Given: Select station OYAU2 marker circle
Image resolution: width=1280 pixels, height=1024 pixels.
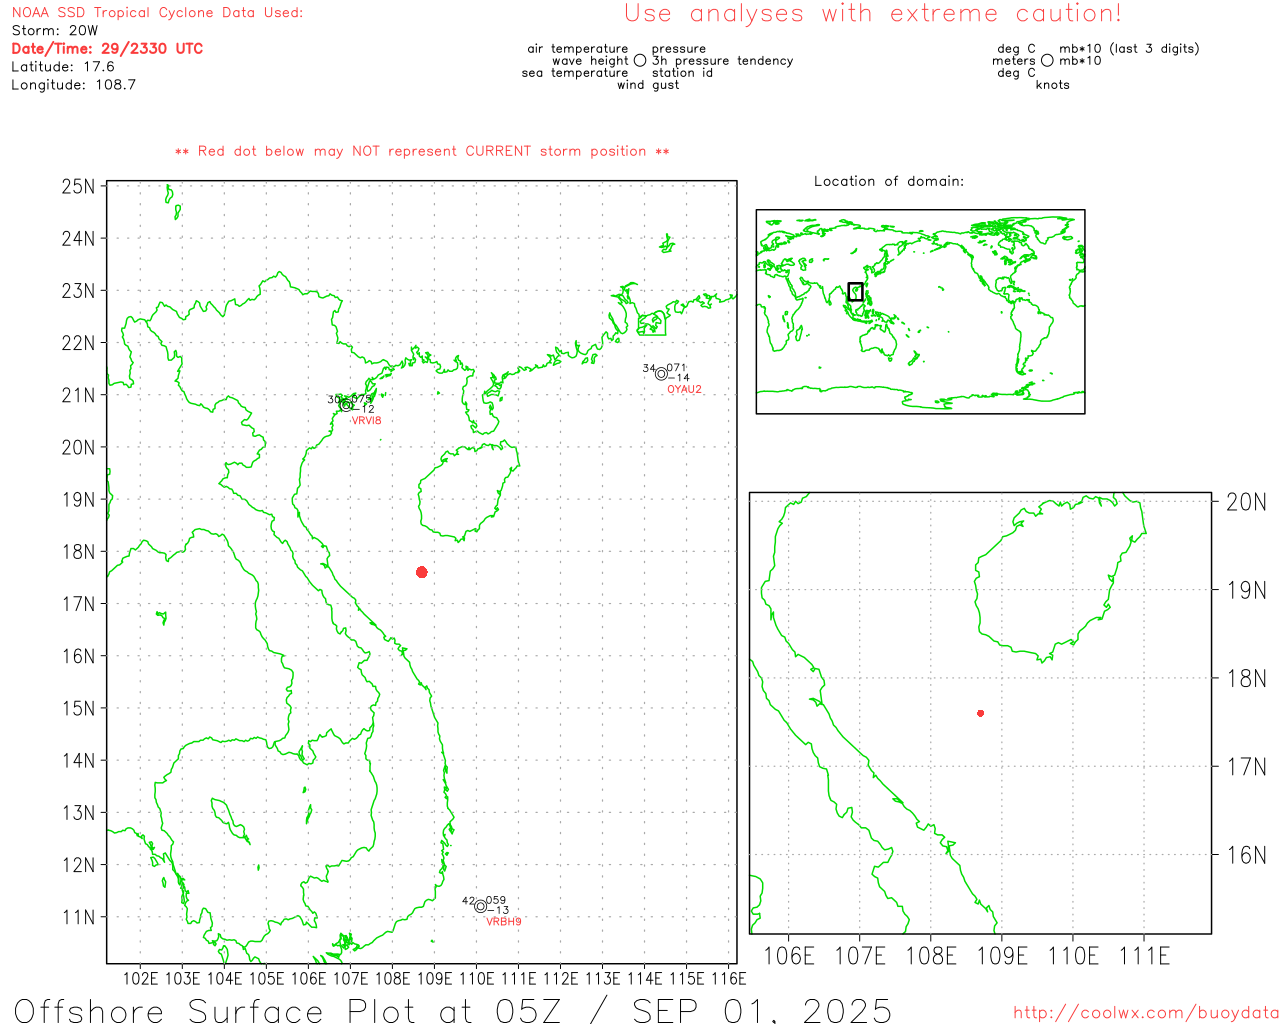Looking at the screenshot, I should [661, 374].
